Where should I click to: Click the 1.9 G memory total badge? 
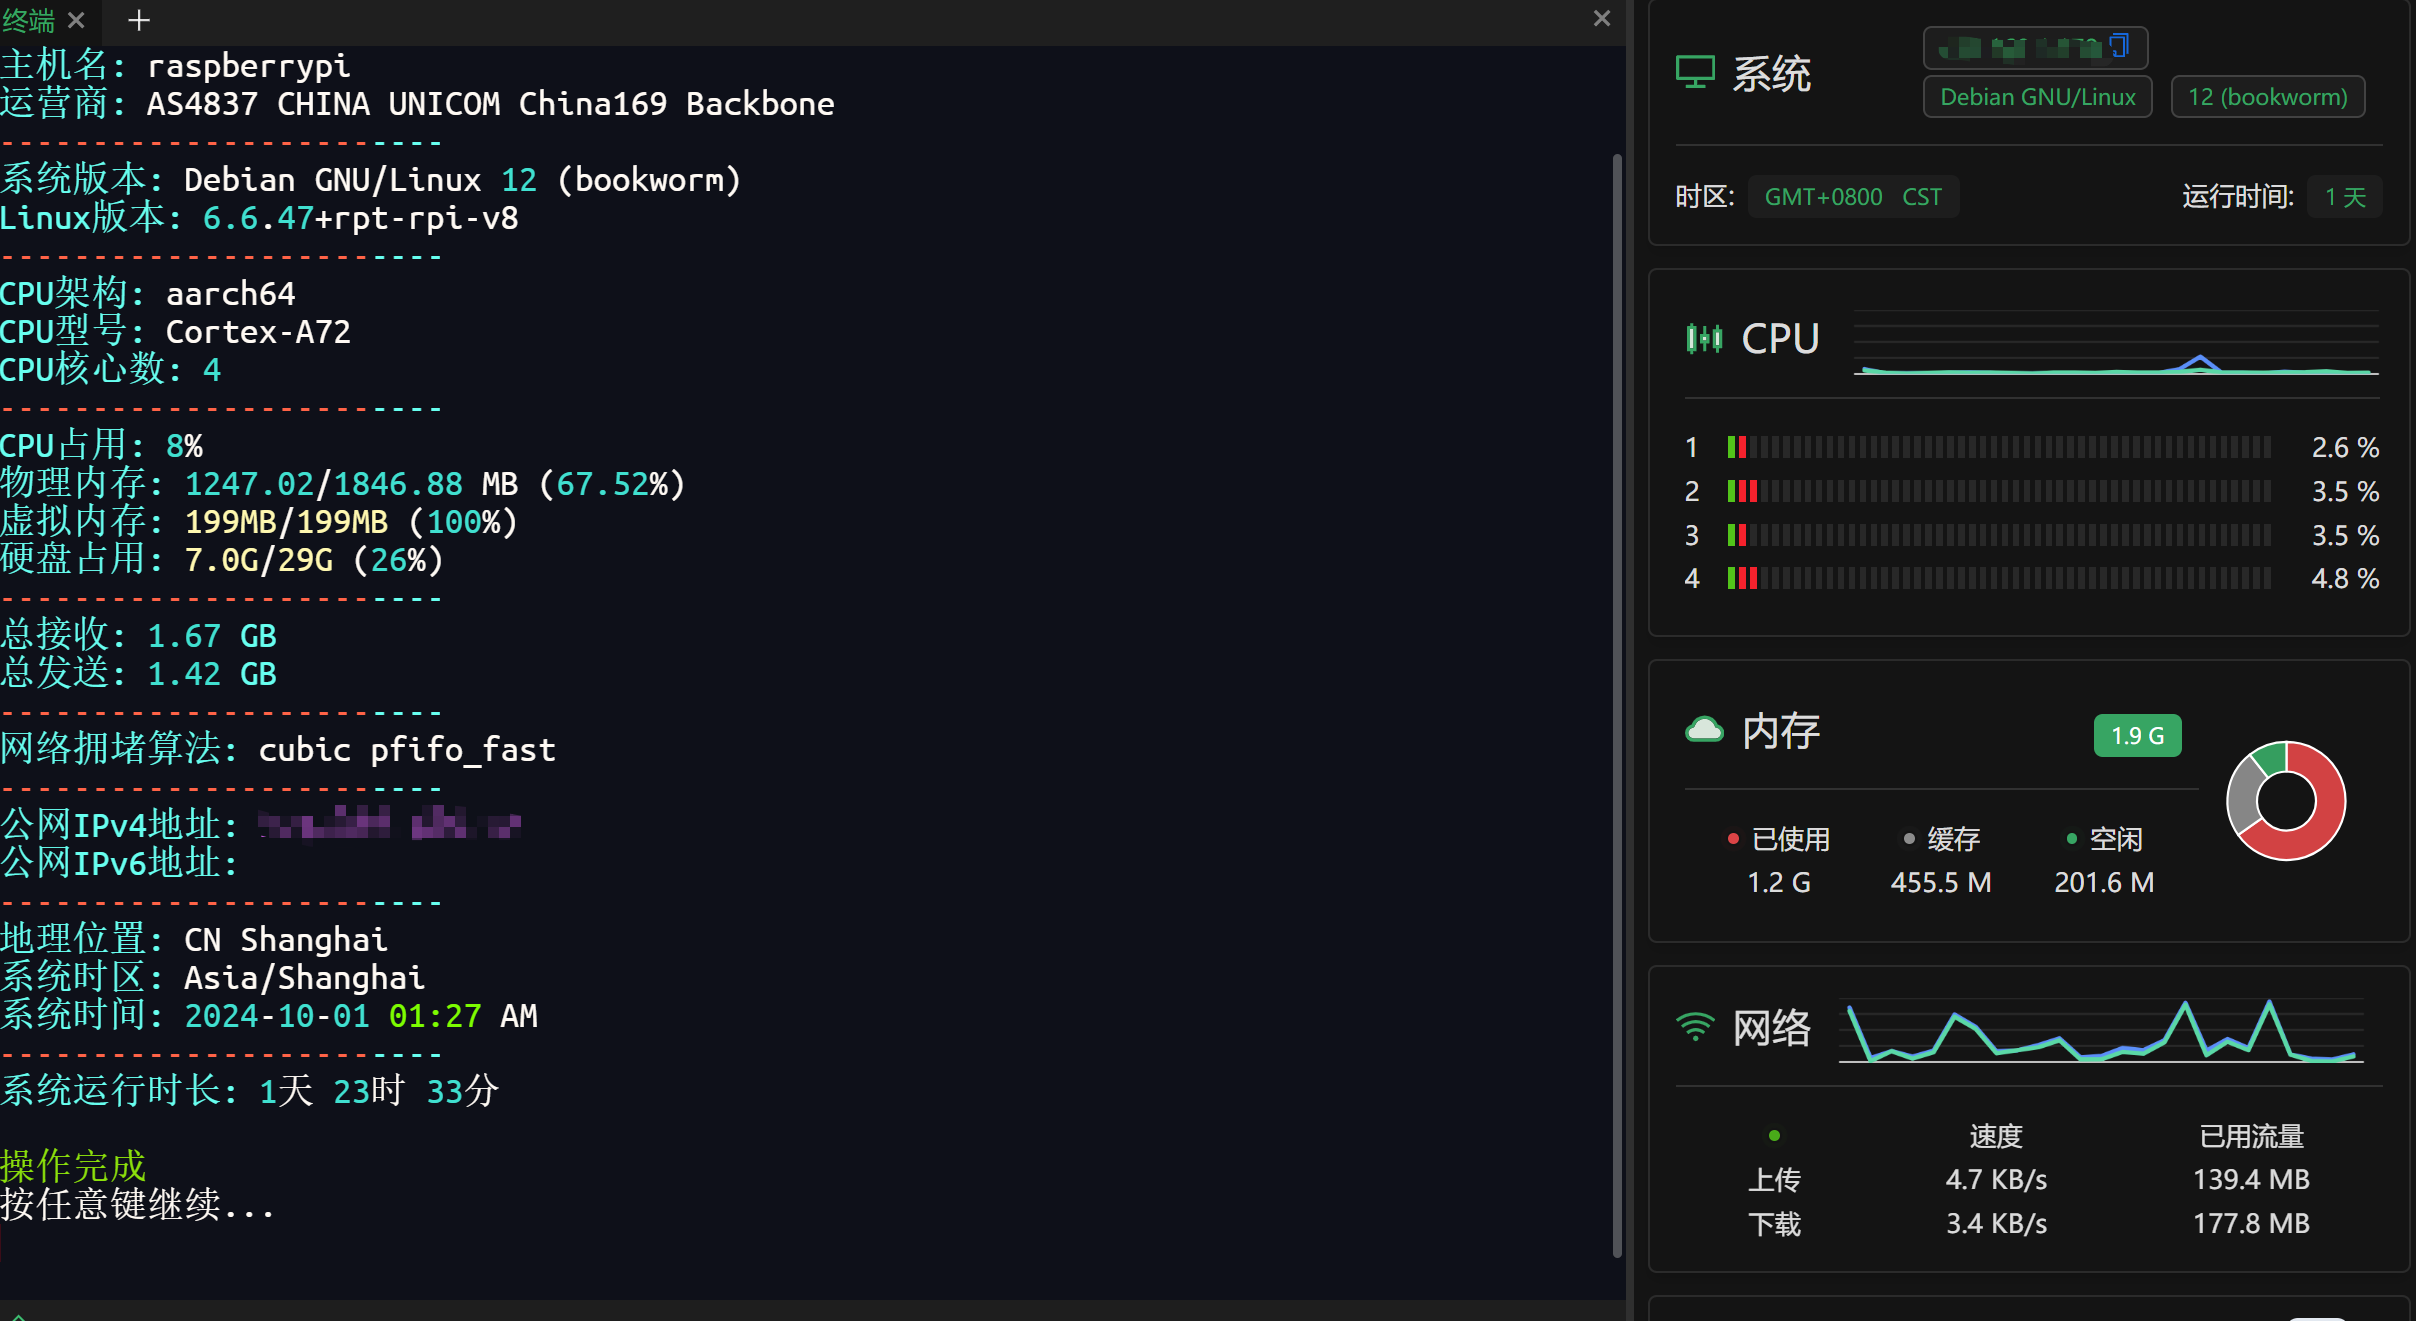[2137, 736]
